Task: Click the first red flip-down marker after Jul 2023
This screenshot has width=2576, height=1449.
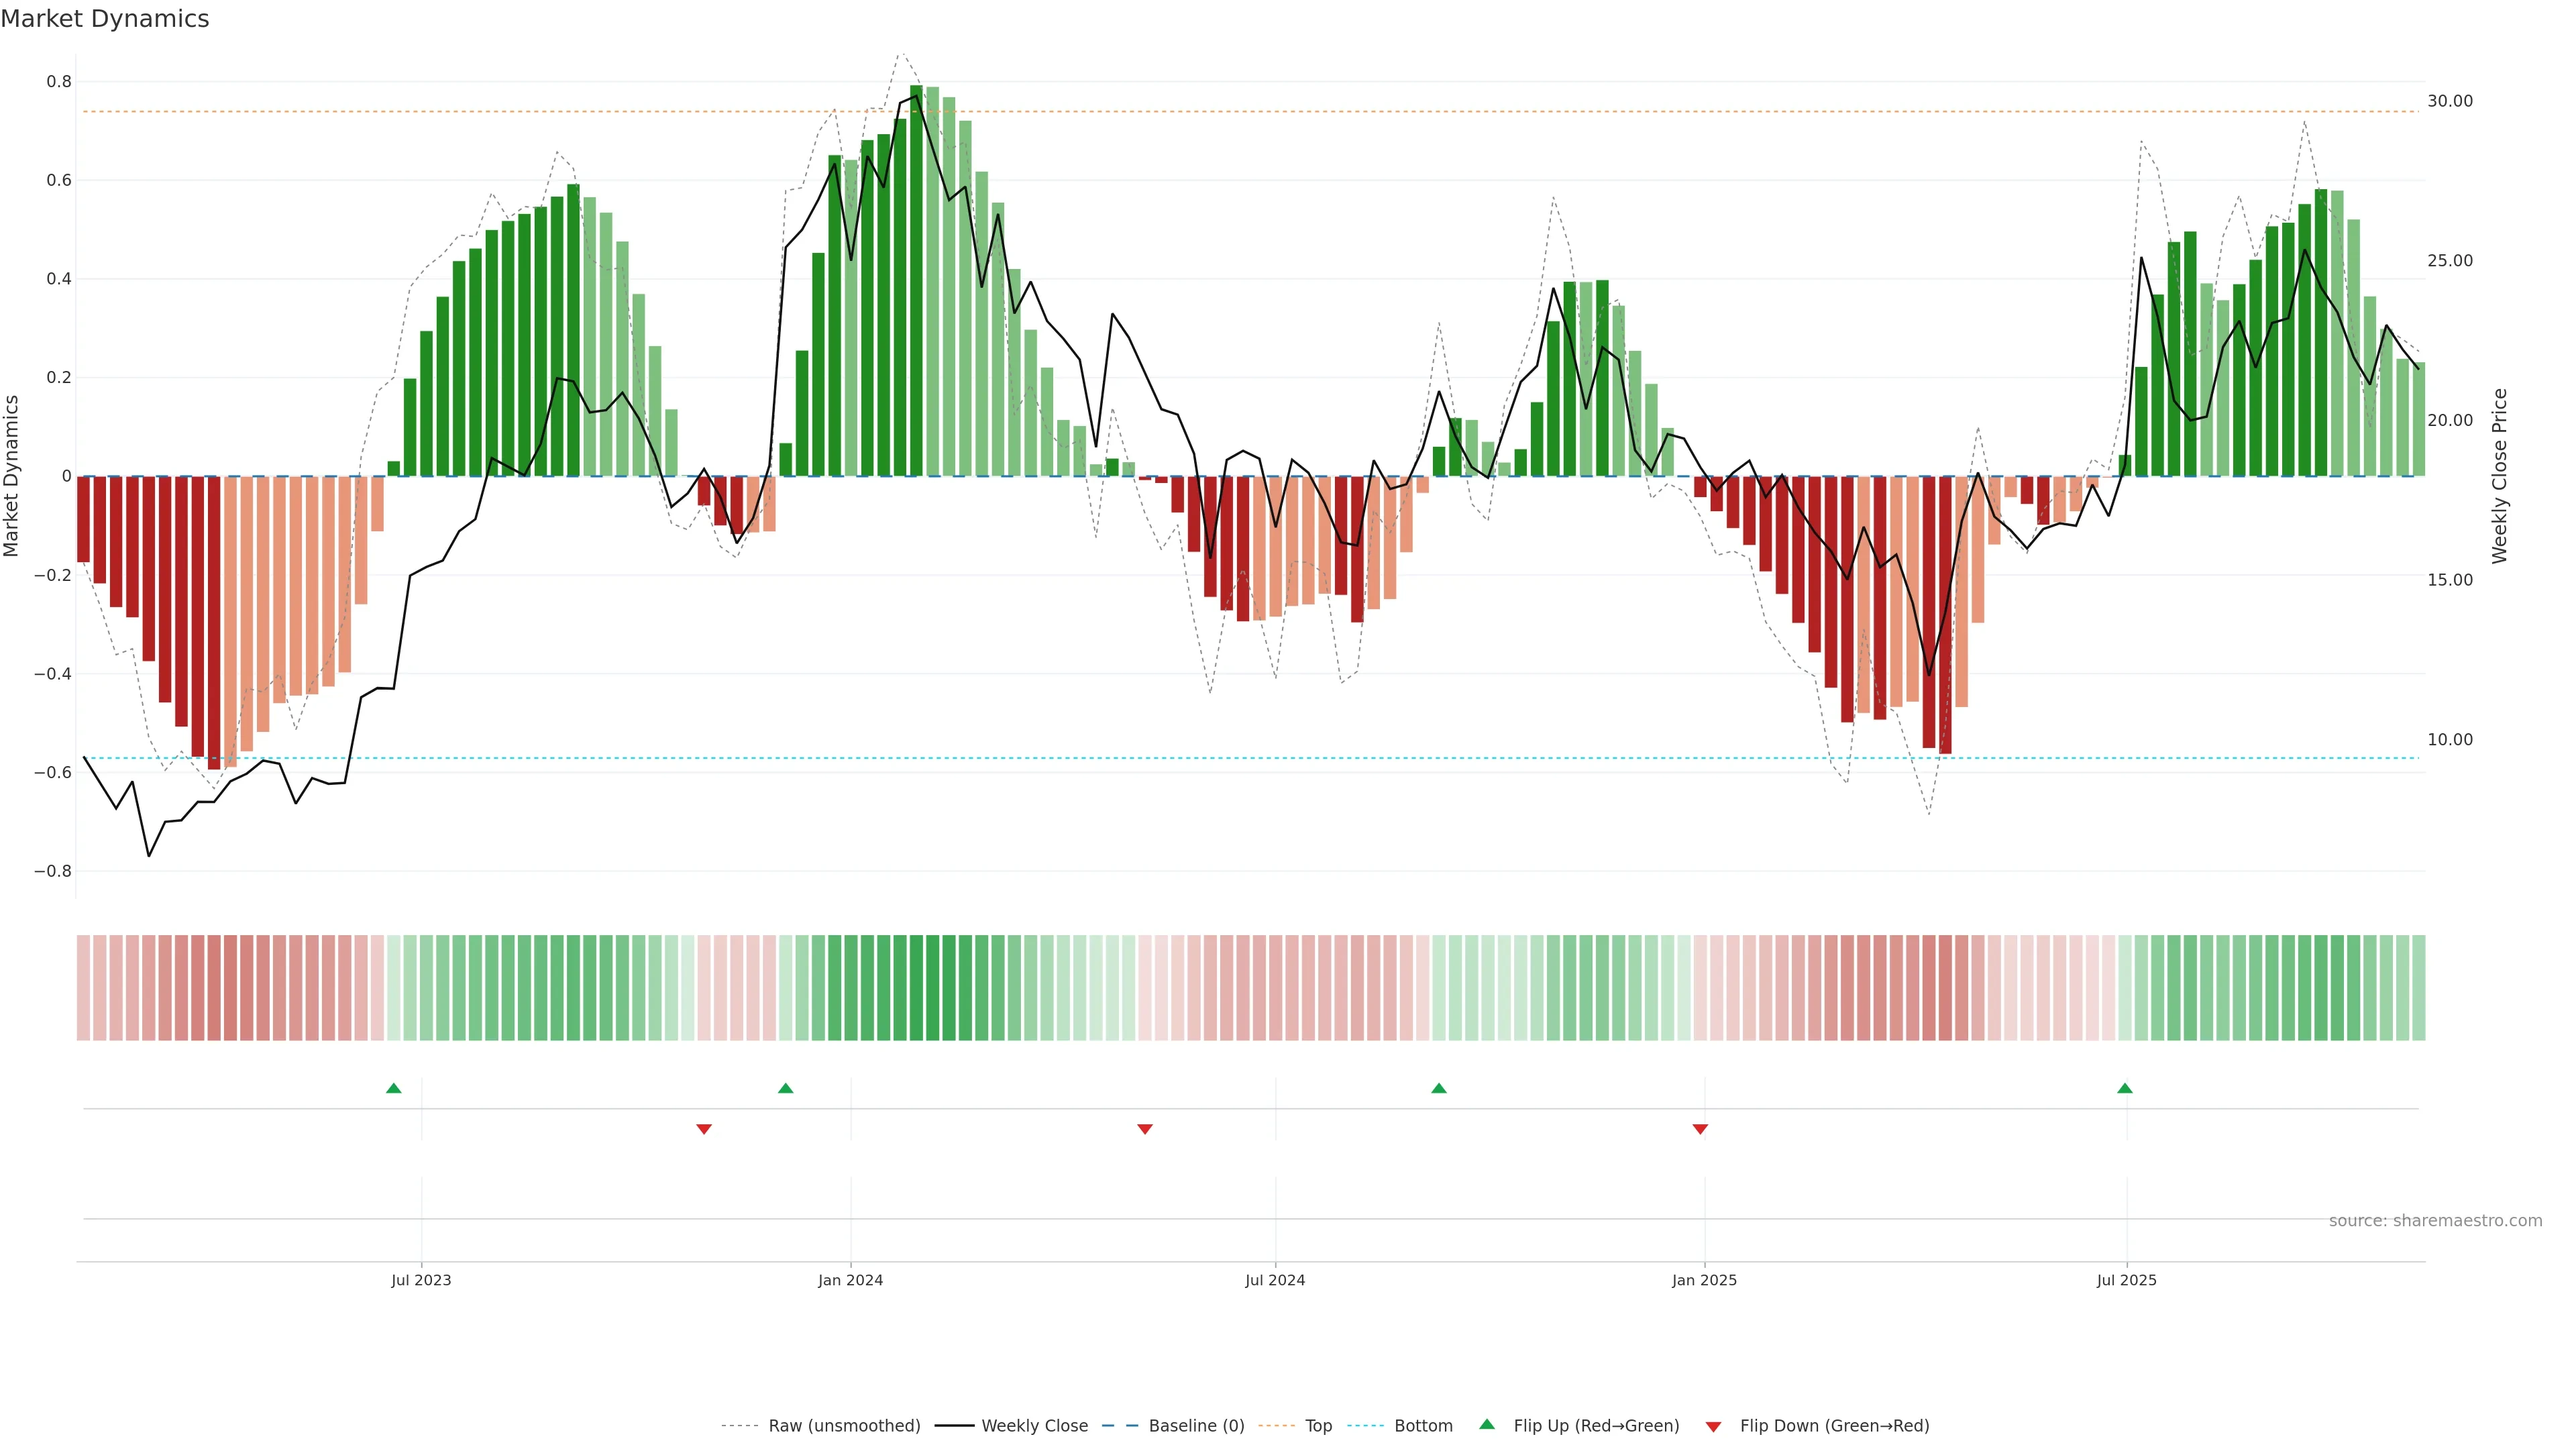Action: tap(704, 1129)
